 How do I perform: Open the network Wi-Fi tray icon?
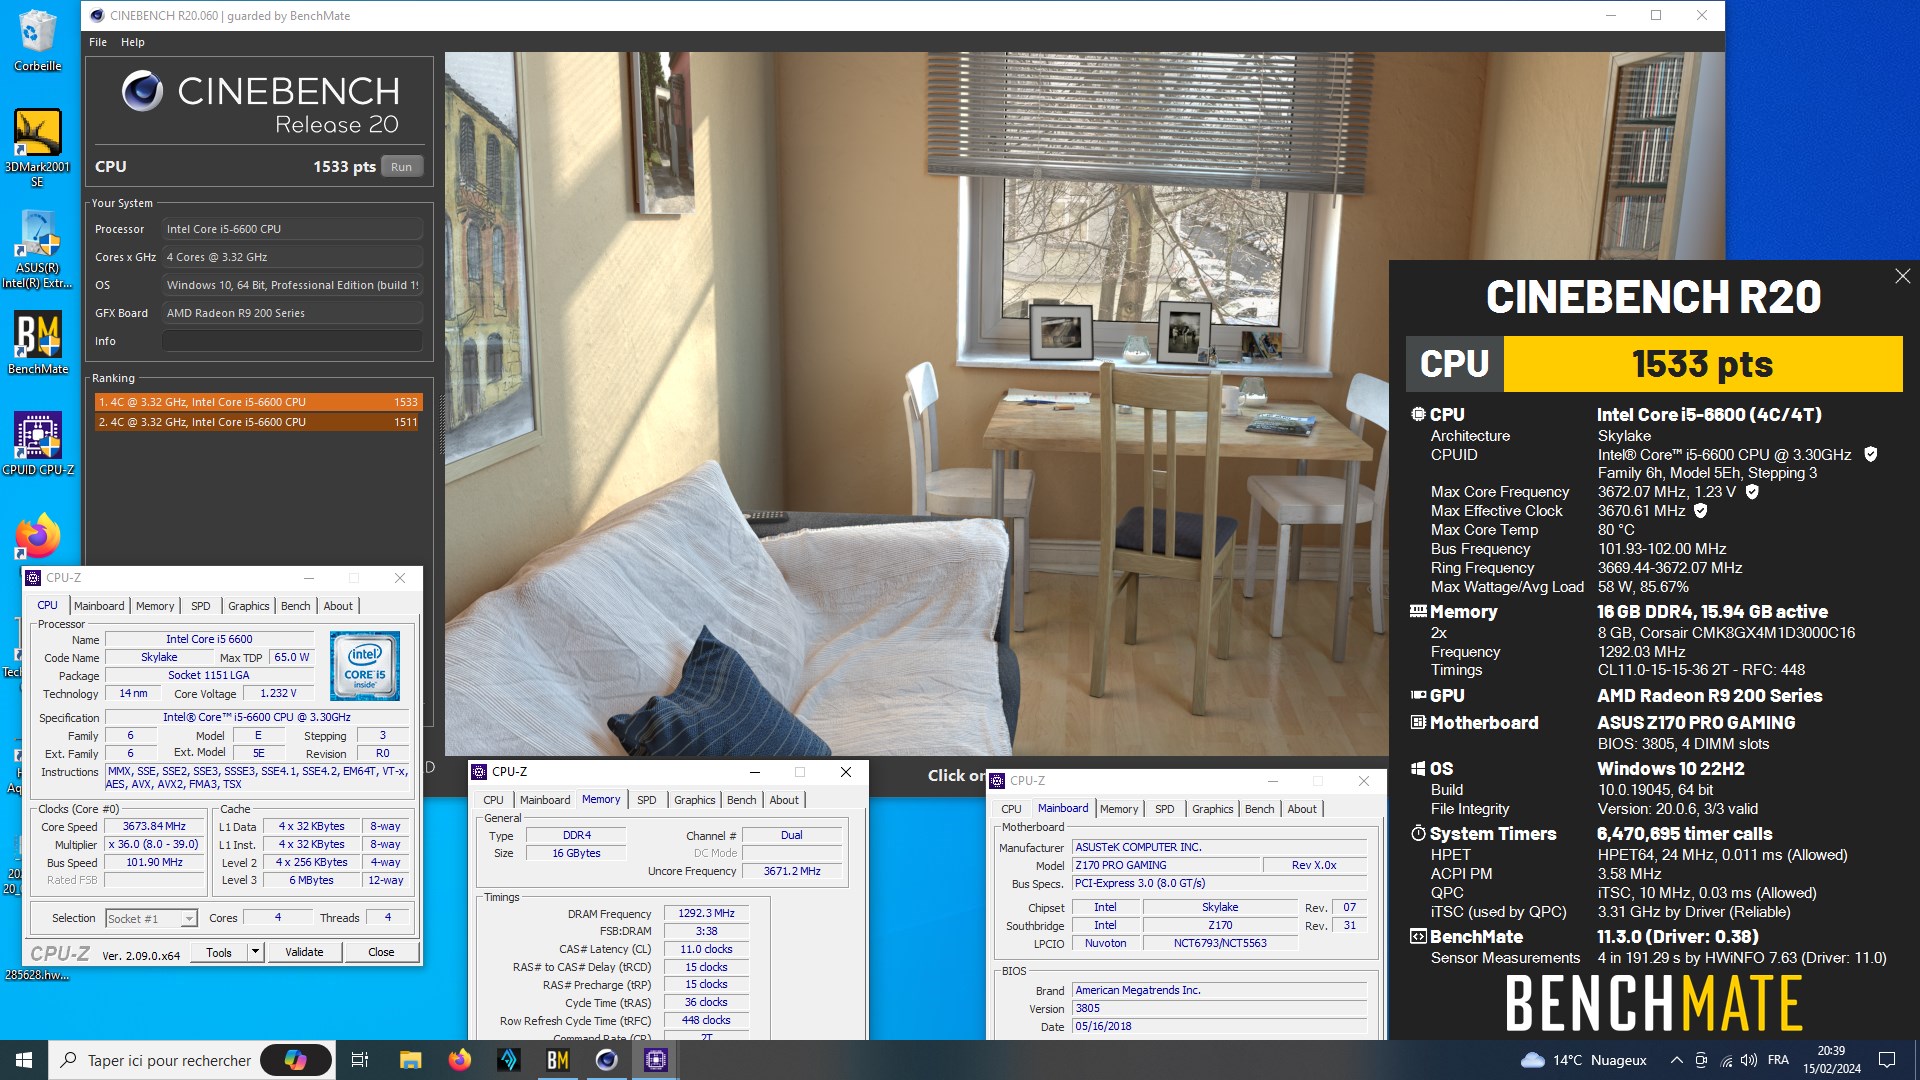(x=1725, y=1060)
